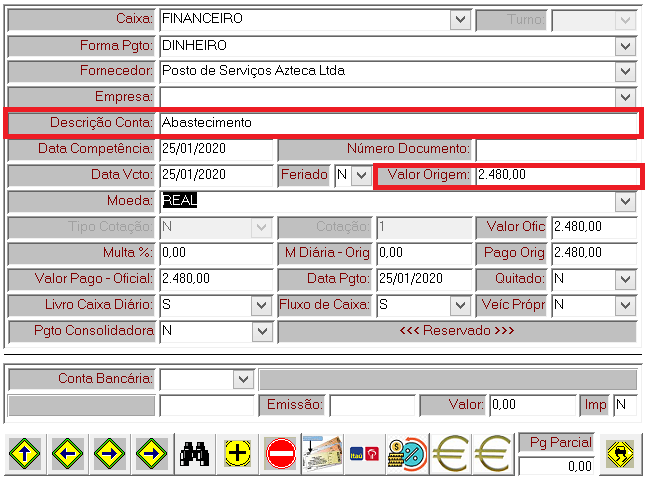The height and width of the screenshot is (481, 652).
Task: Click the yellow up-arrow navigation icon
Action: point(23,454)
